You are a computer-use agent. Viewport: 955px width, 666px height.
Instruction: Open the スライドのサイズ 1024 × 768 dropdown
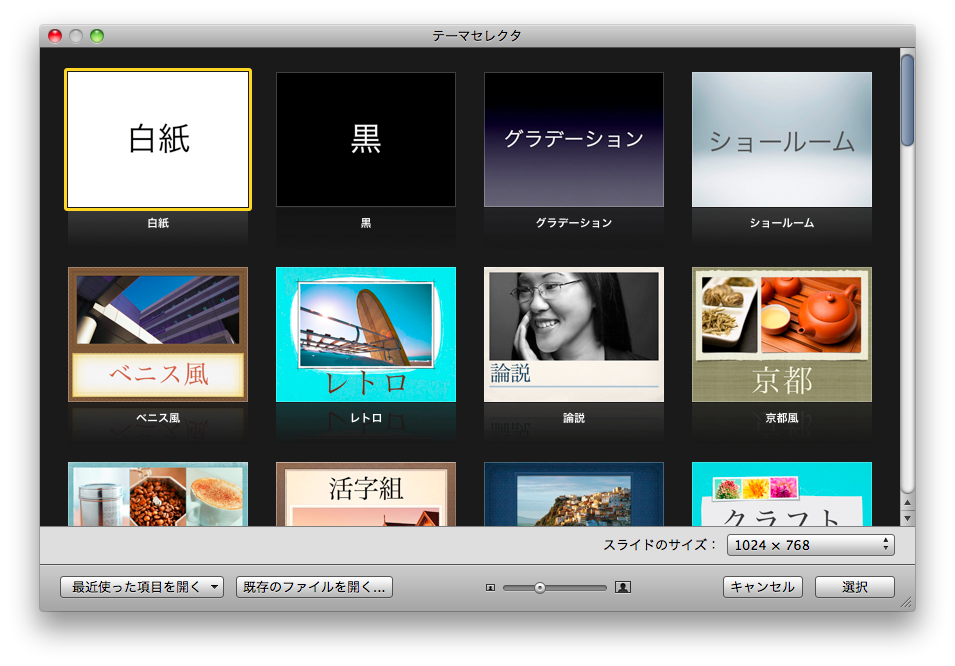(x=810, y=545)
